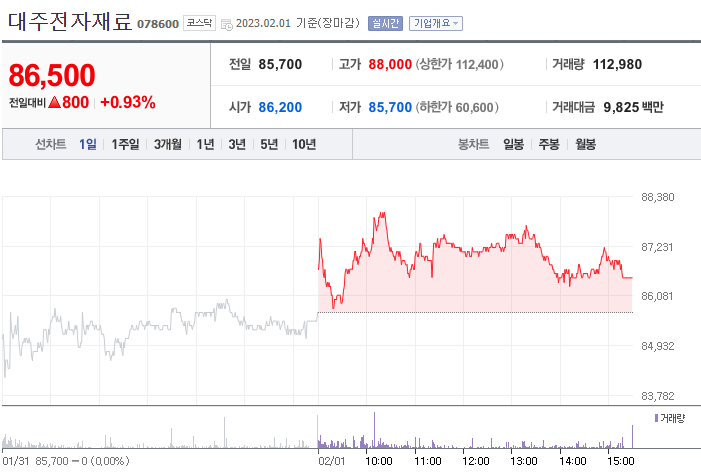Click the 14:00 time axis marker
Screen dimensions: 701x476
(573, 461)
